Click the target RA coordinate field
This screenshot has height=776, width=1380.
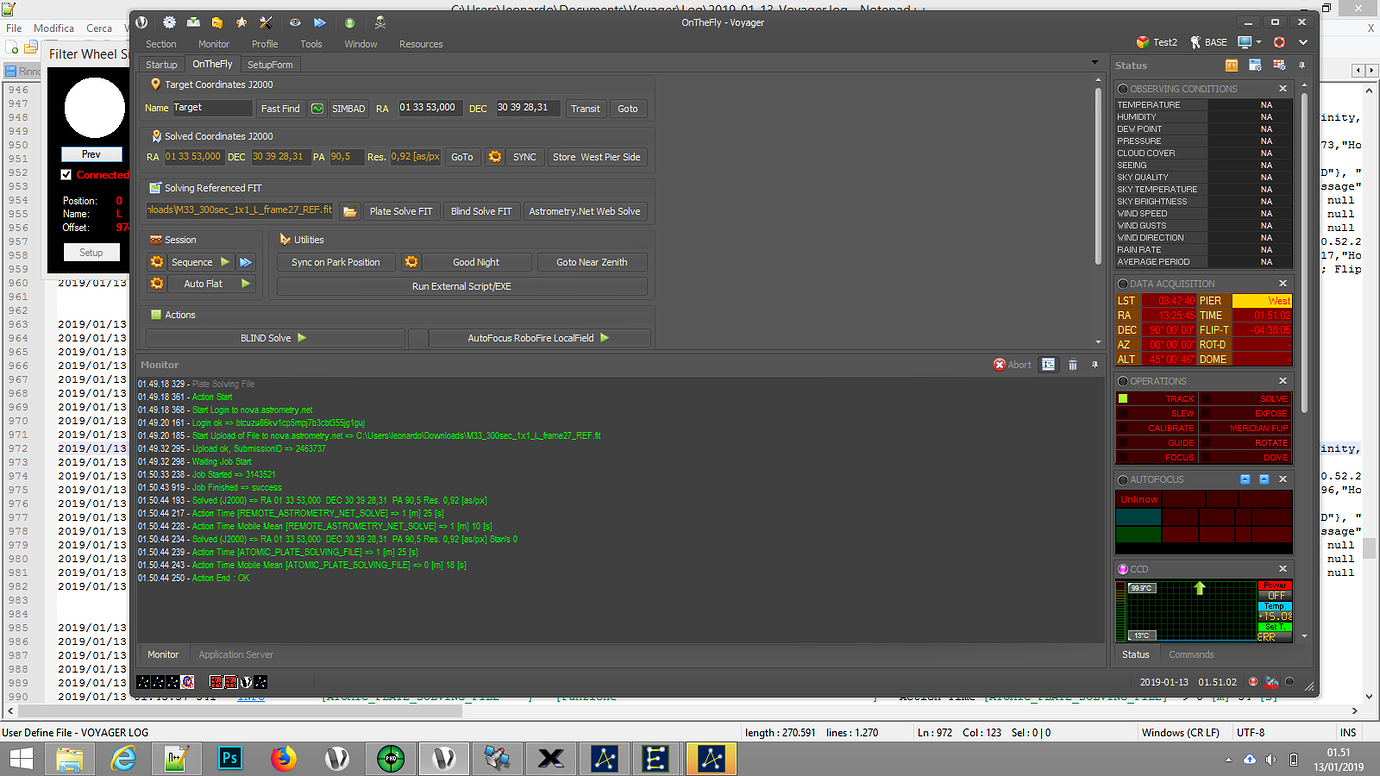[430, 108]
